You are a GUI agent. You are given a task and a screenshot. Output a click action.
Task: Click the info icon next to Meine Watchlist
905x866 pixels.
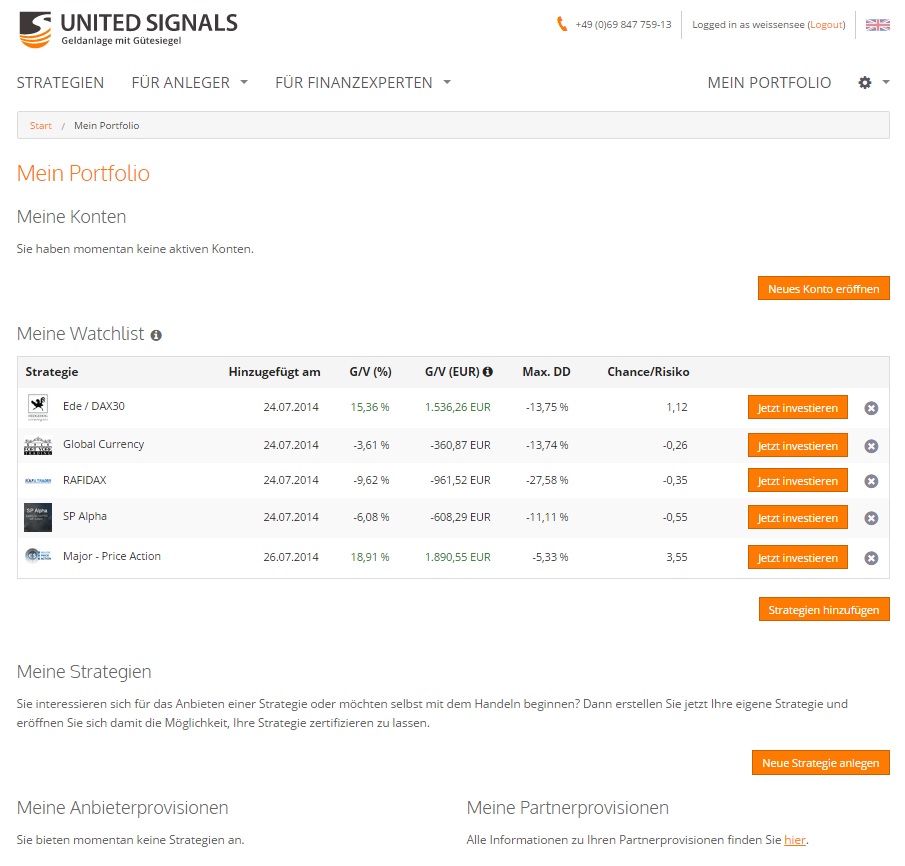[156, 335]
